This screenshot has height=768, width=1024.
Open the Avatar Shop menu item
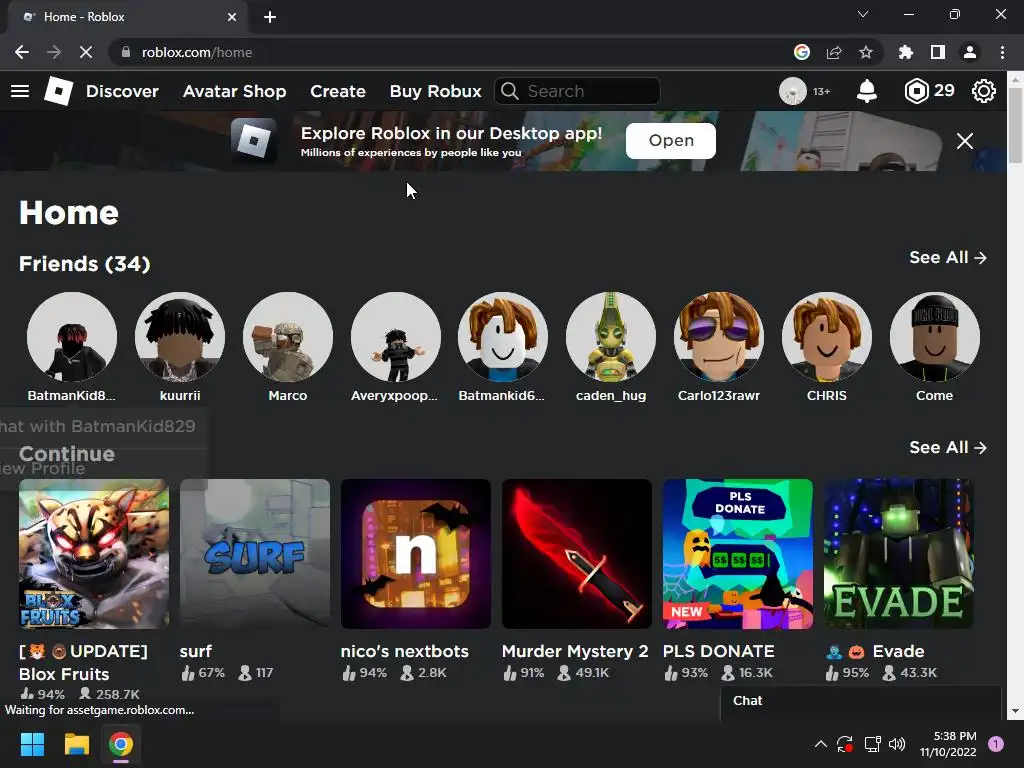234,91
